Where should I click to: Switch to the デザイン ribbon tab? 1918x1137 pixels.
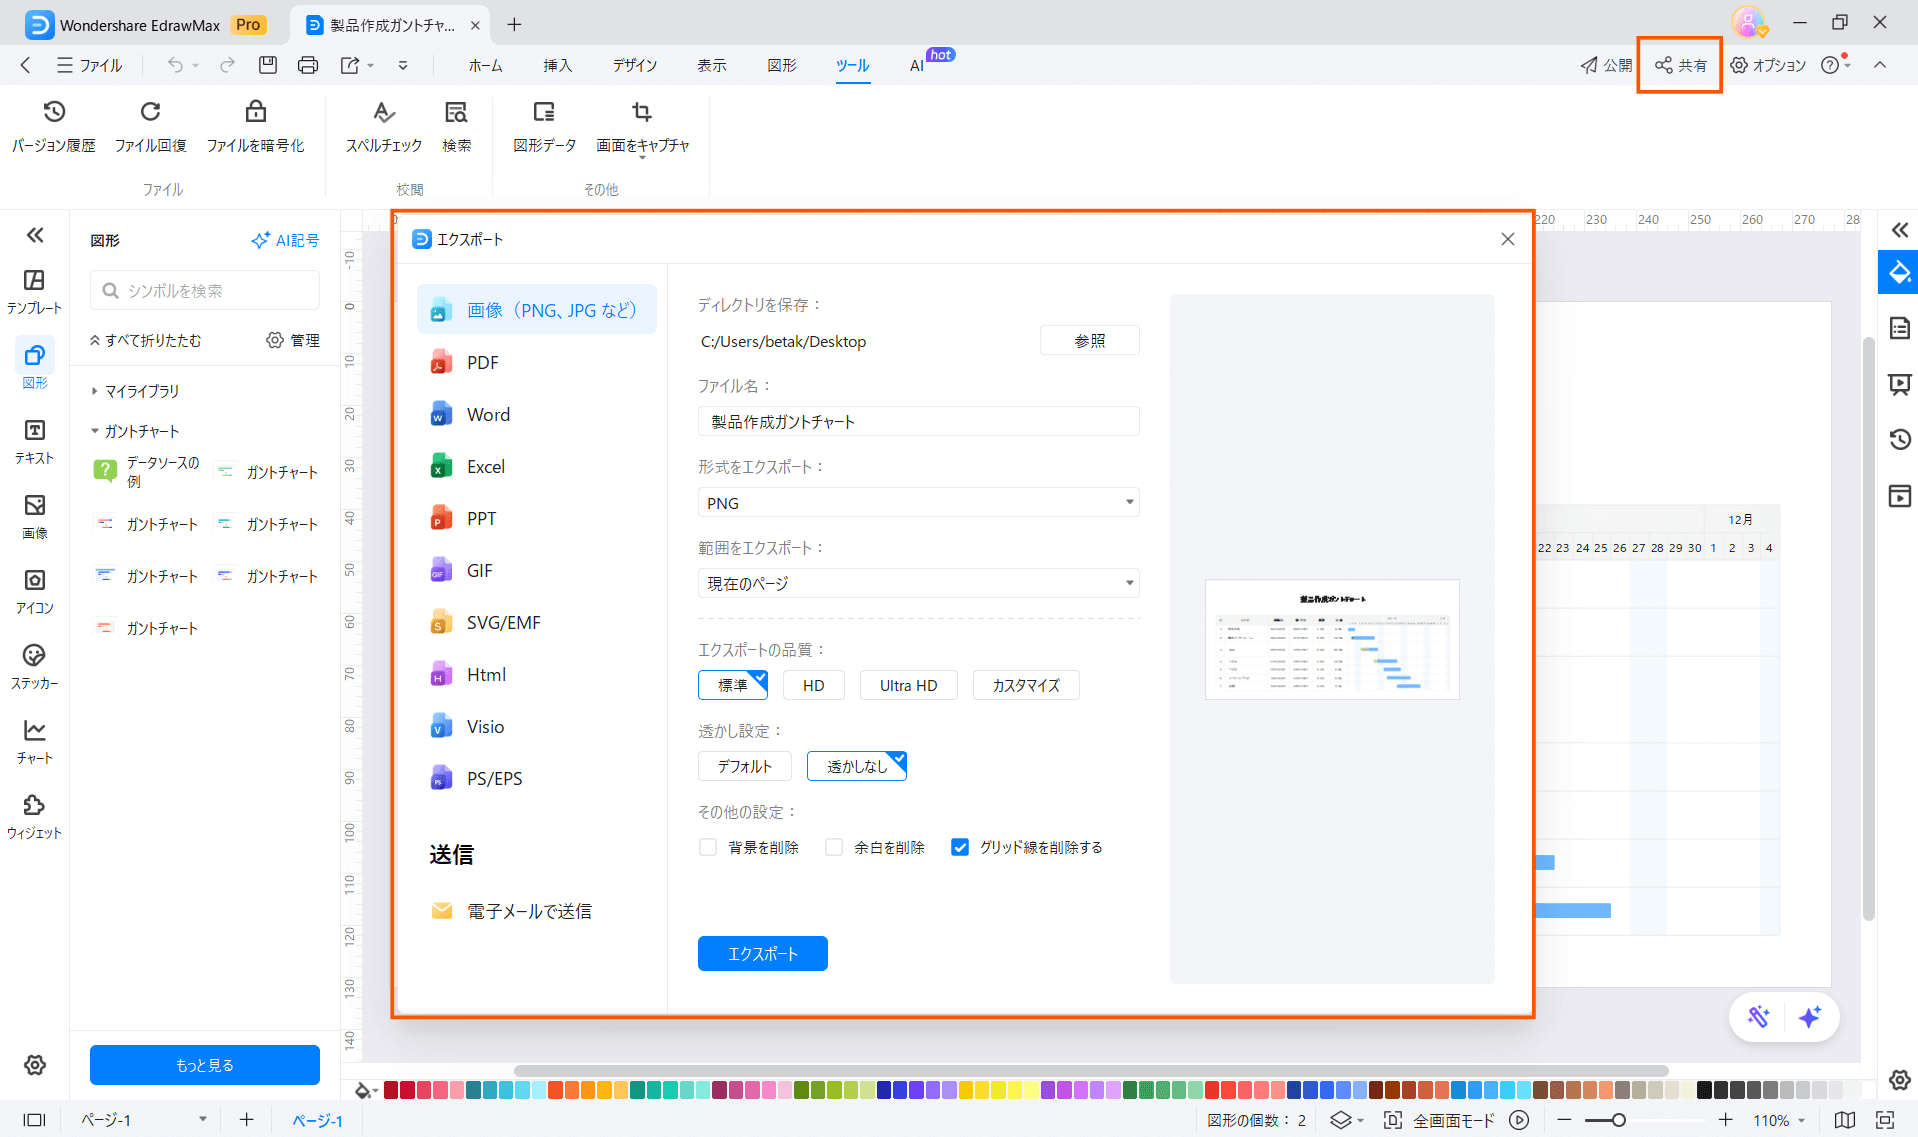point(634,65)
